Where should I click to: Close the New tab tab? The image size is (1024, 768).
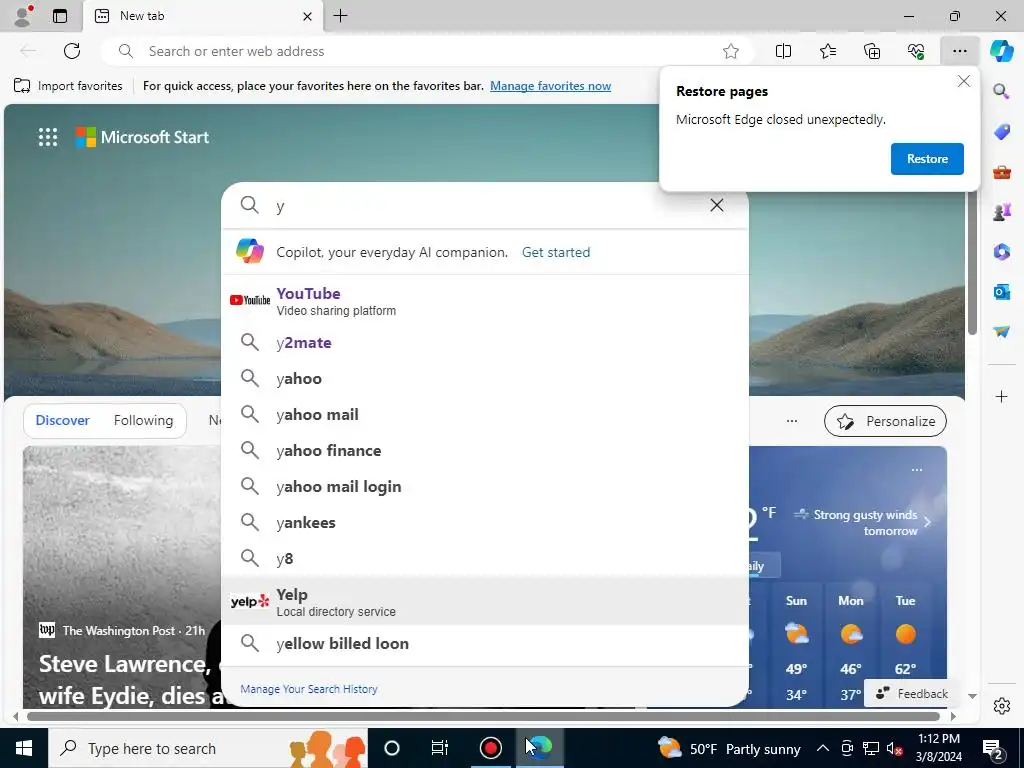coord(307,16)
